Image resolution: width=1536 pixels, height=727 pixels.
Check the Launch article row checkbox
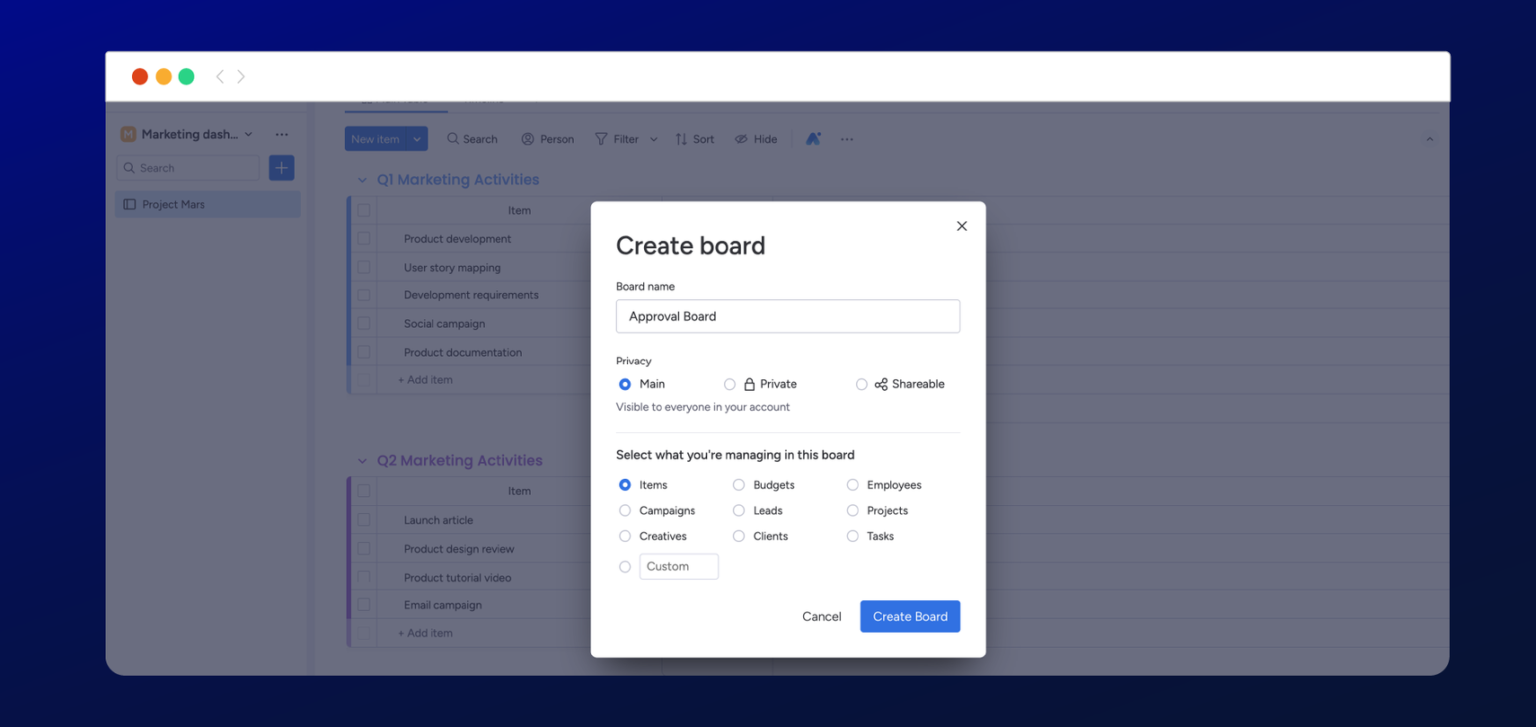[364, 520]
